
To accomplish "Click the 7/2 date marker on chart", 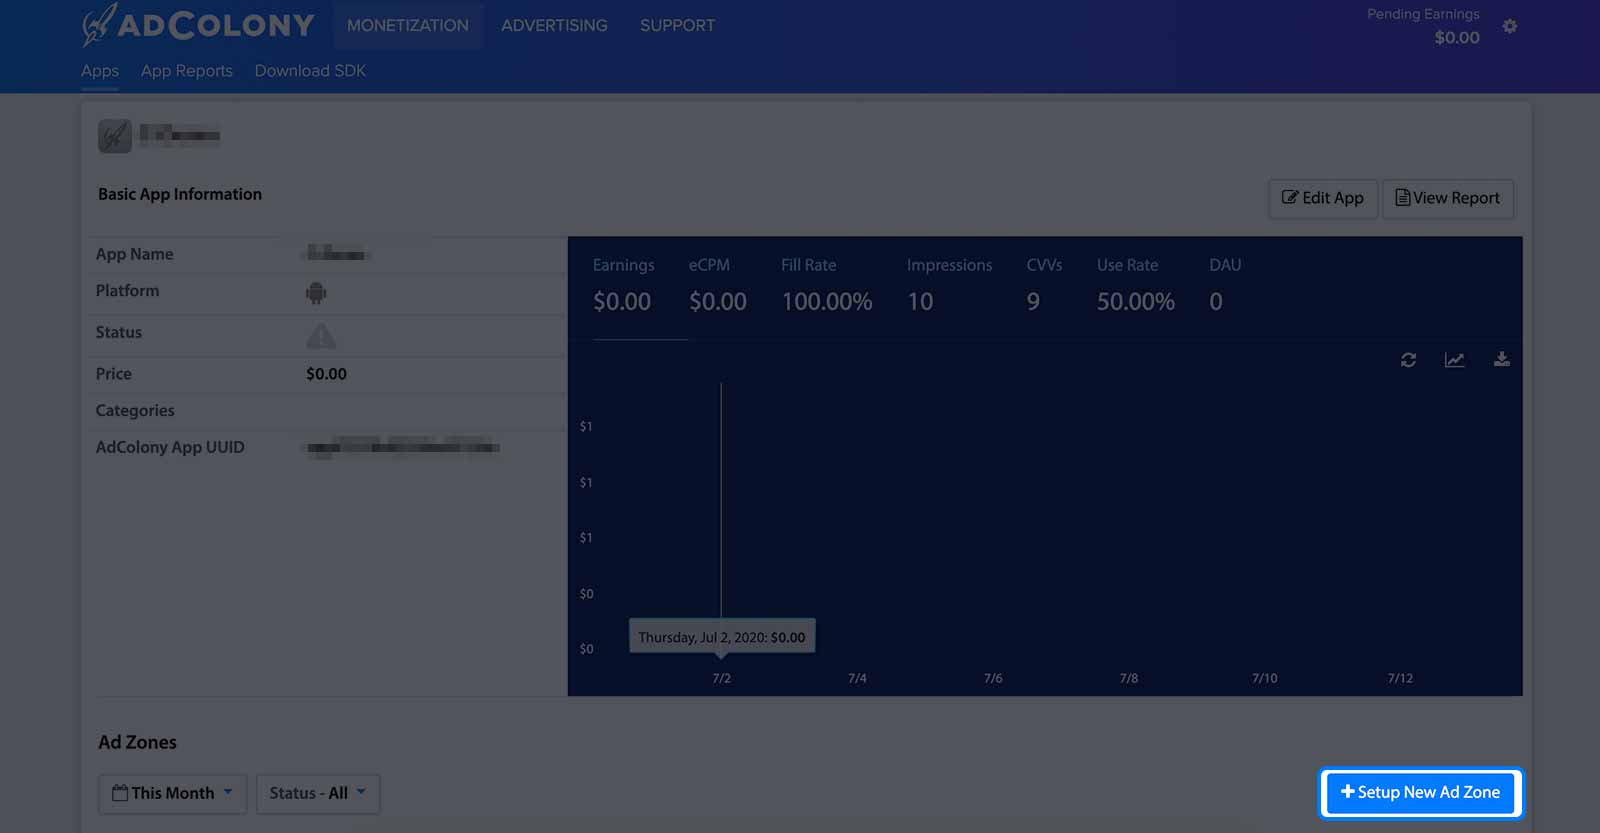I will click(721, 678).
